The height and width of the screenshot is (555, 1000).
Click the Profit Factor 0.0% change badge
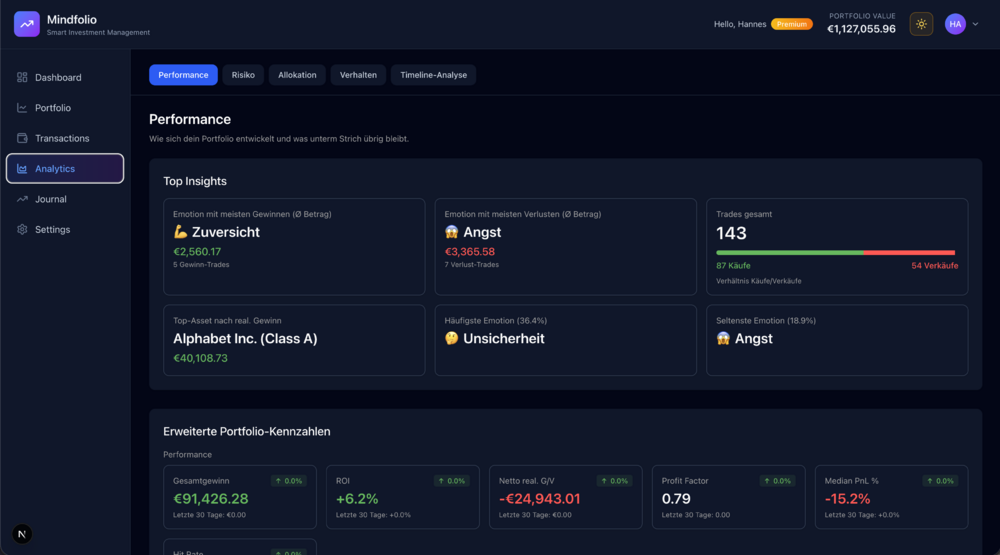tap(777, 481)
